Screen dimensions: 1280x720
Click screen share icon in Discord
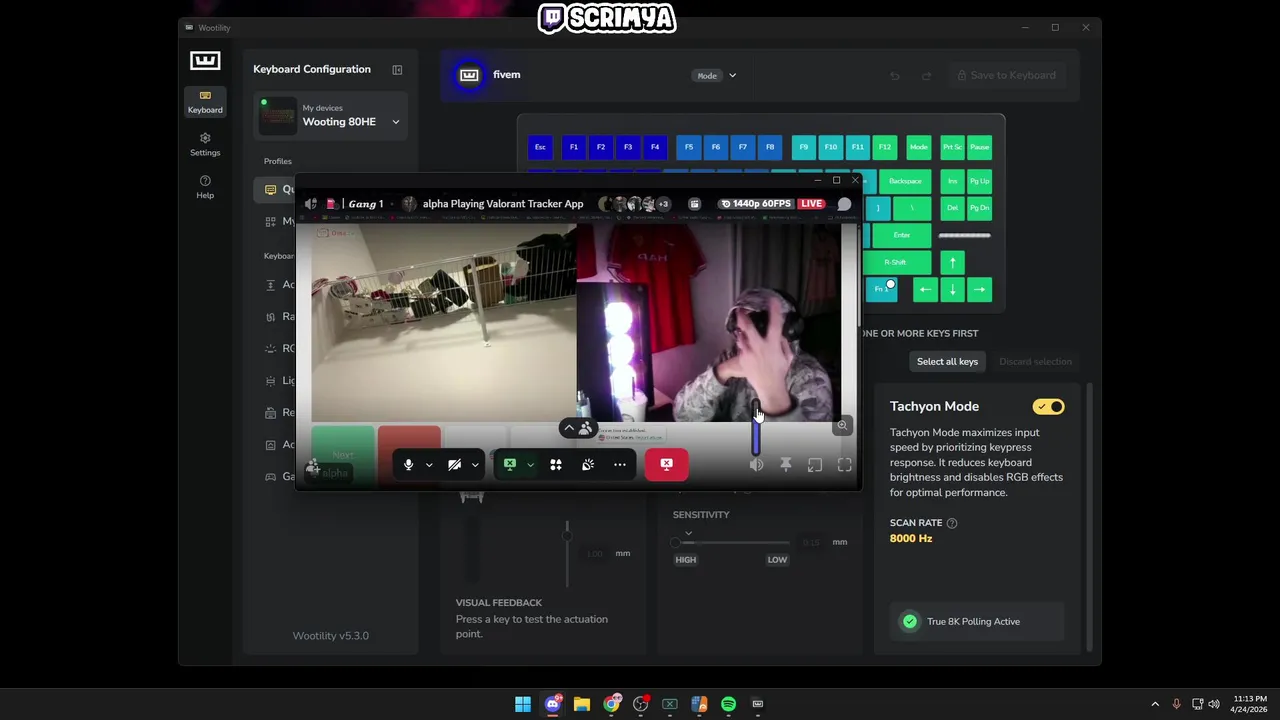509,464
